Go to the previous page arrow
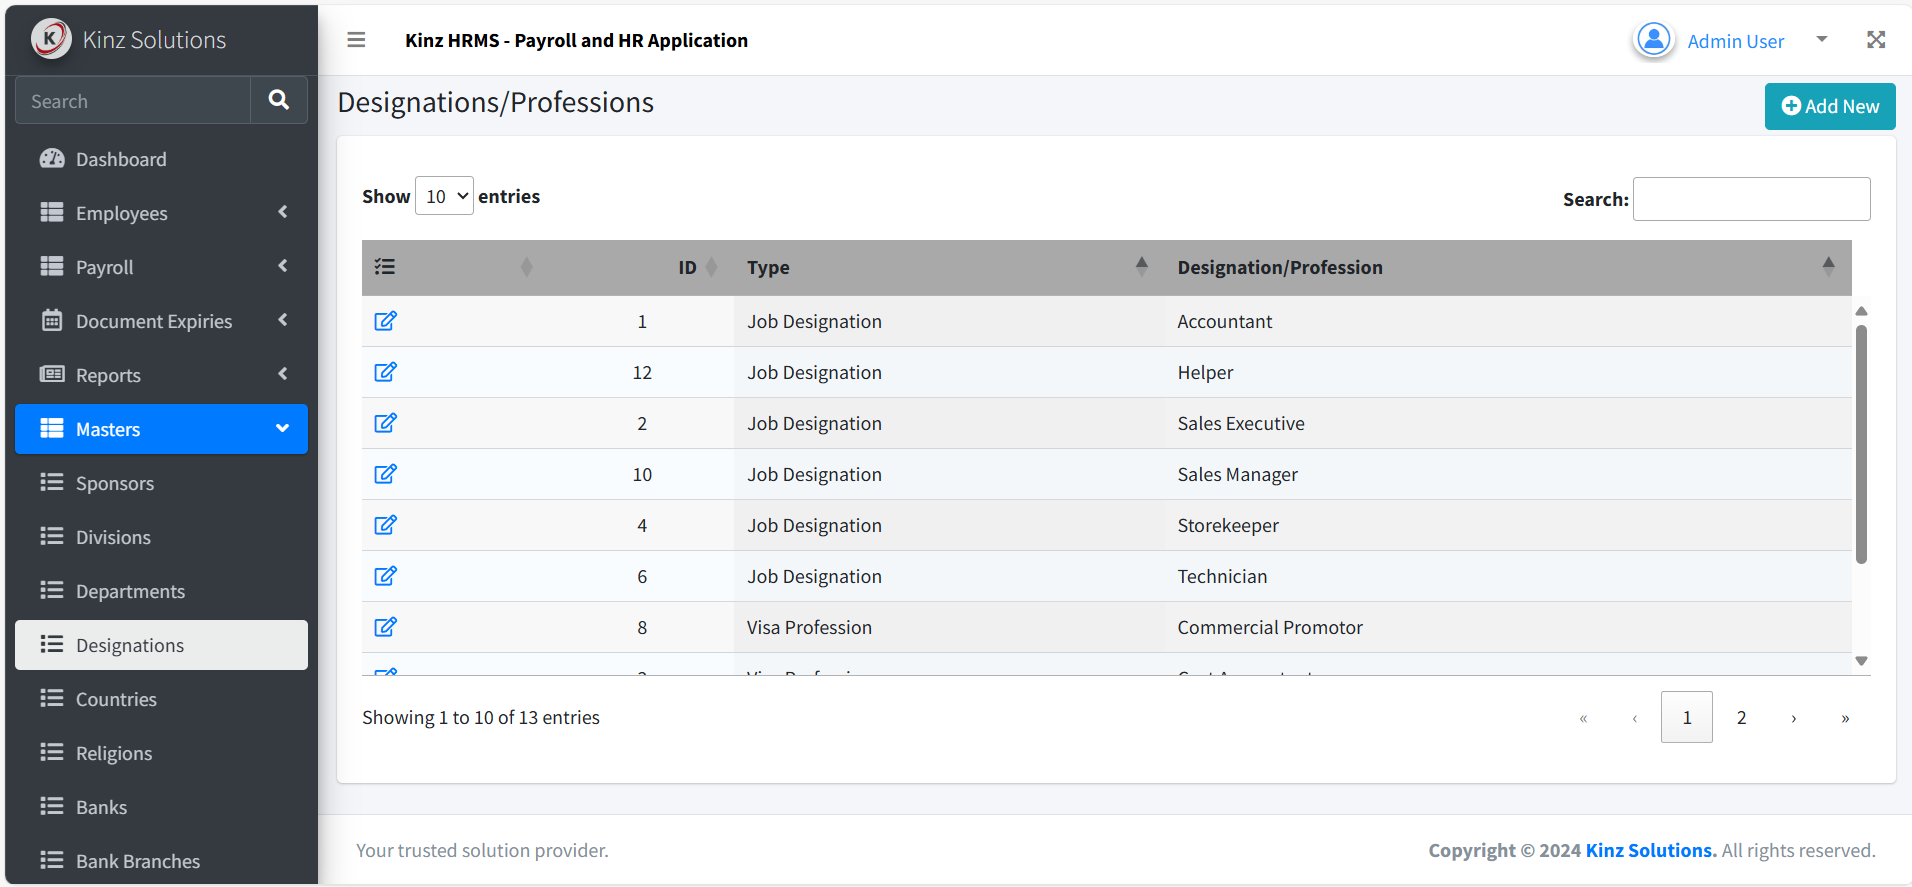Image resolution: width=1912 pixels, height=887 pixels. [x=1635, y=718]
